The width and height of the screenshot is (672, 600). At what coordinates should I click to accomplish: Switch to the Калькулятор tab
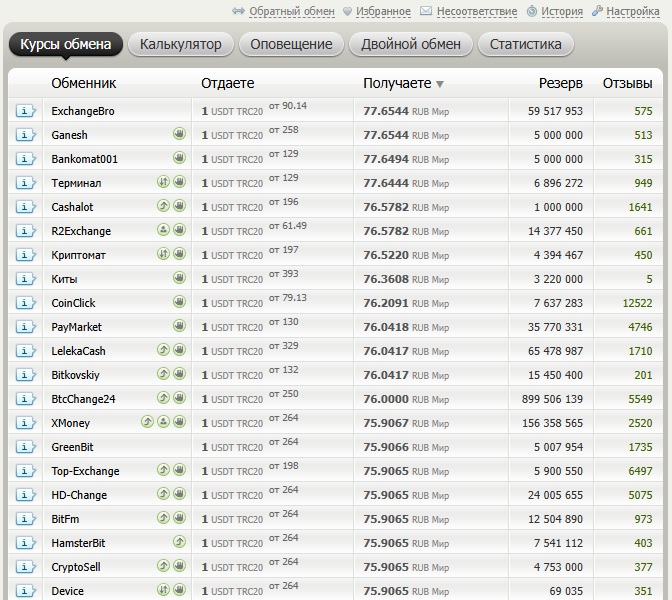[180, 44]
